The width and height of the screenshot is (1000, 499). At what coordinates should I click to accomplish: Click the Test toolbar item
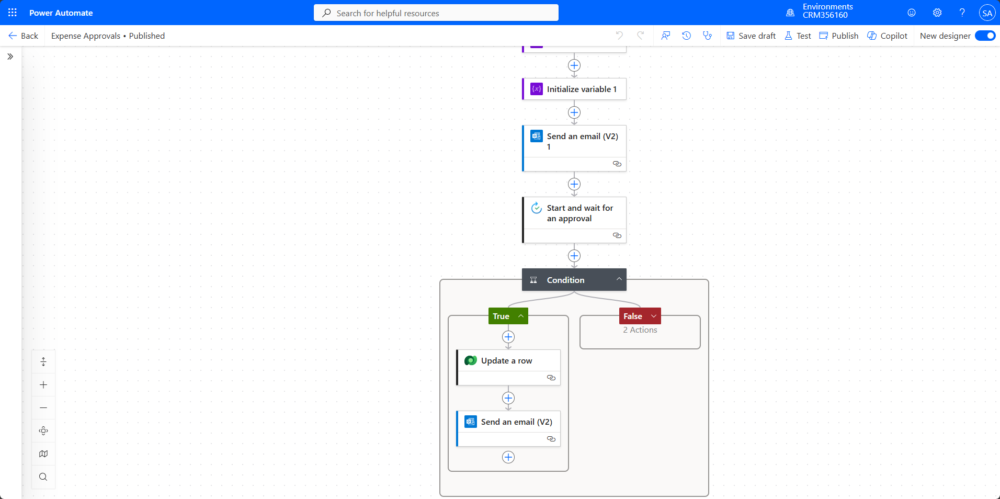(x=797, y=36)
